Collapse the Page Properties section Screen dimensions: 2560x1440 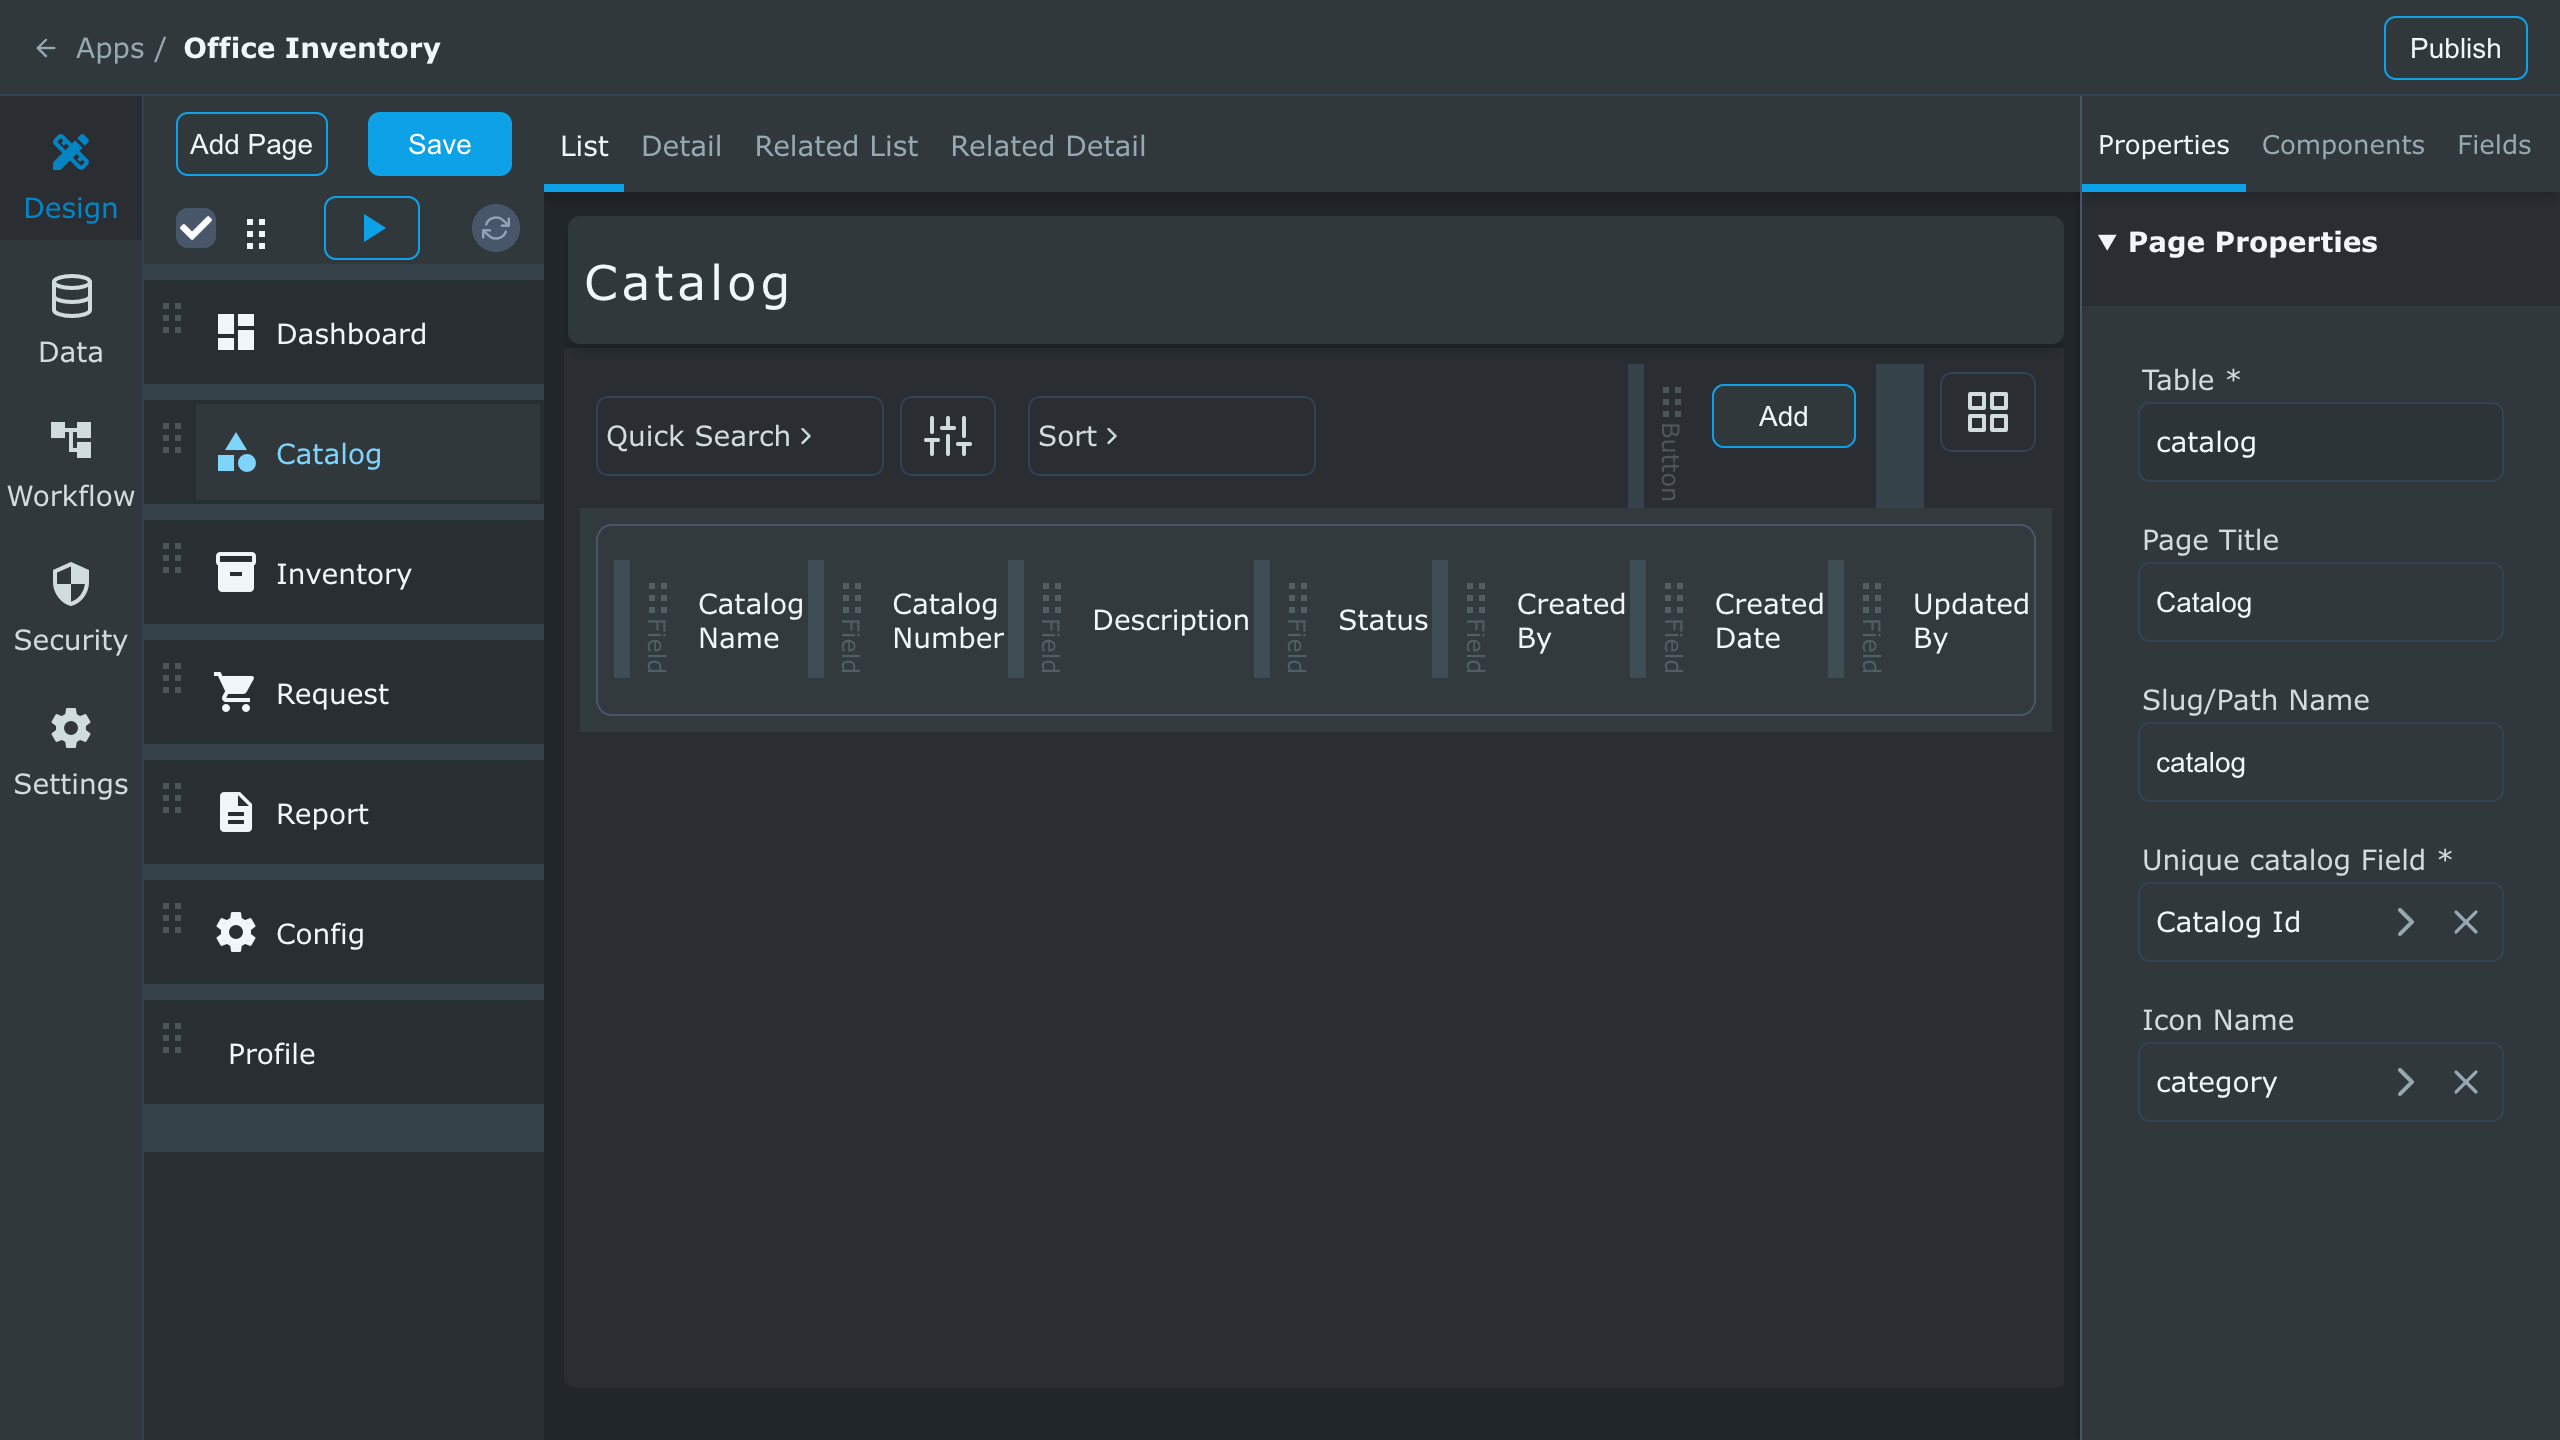pyautogui.click(x=2107, y=242)
